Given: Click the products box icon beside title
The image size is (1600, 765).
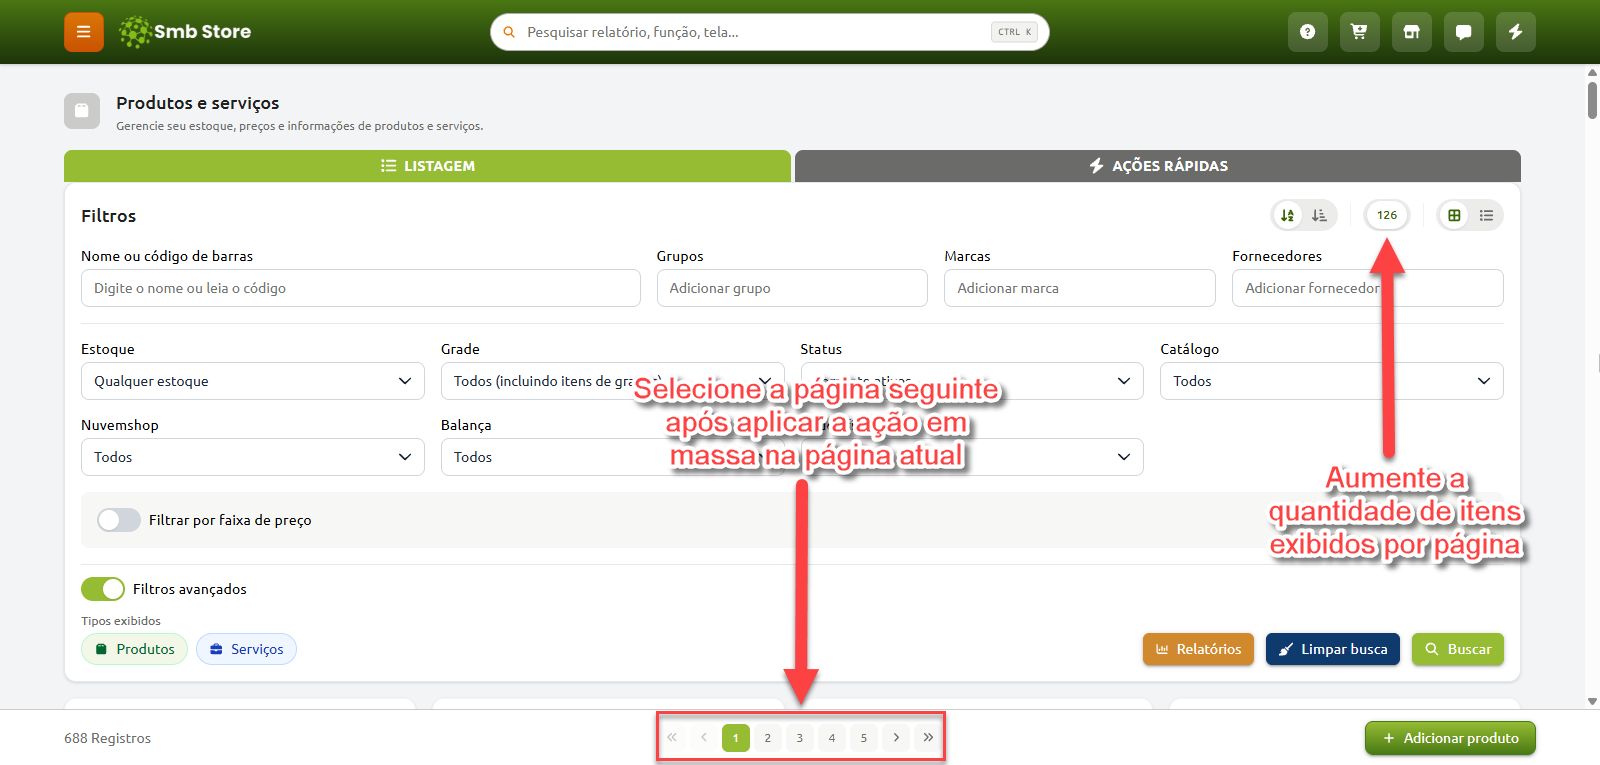Looking at the screenshot, I should pyautogui.click(x=82, y=111).
